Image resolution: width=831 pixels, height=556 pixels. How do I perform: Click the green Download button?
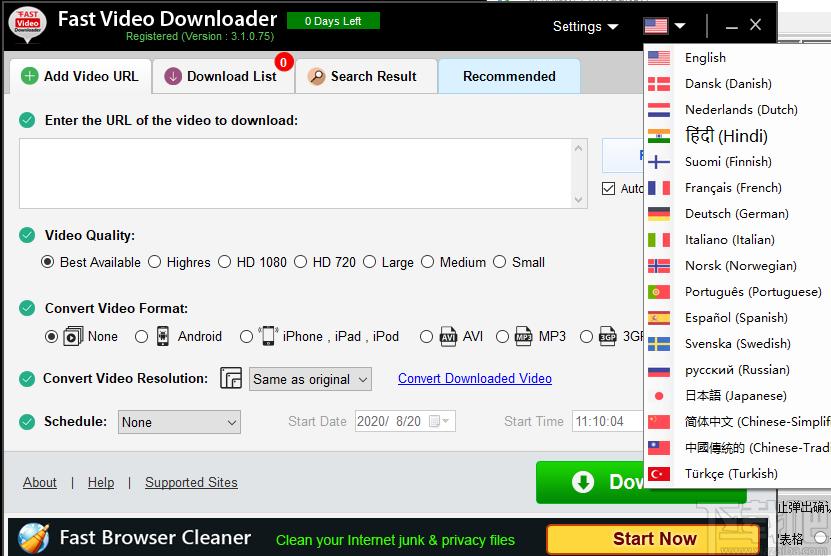[590, 482]
